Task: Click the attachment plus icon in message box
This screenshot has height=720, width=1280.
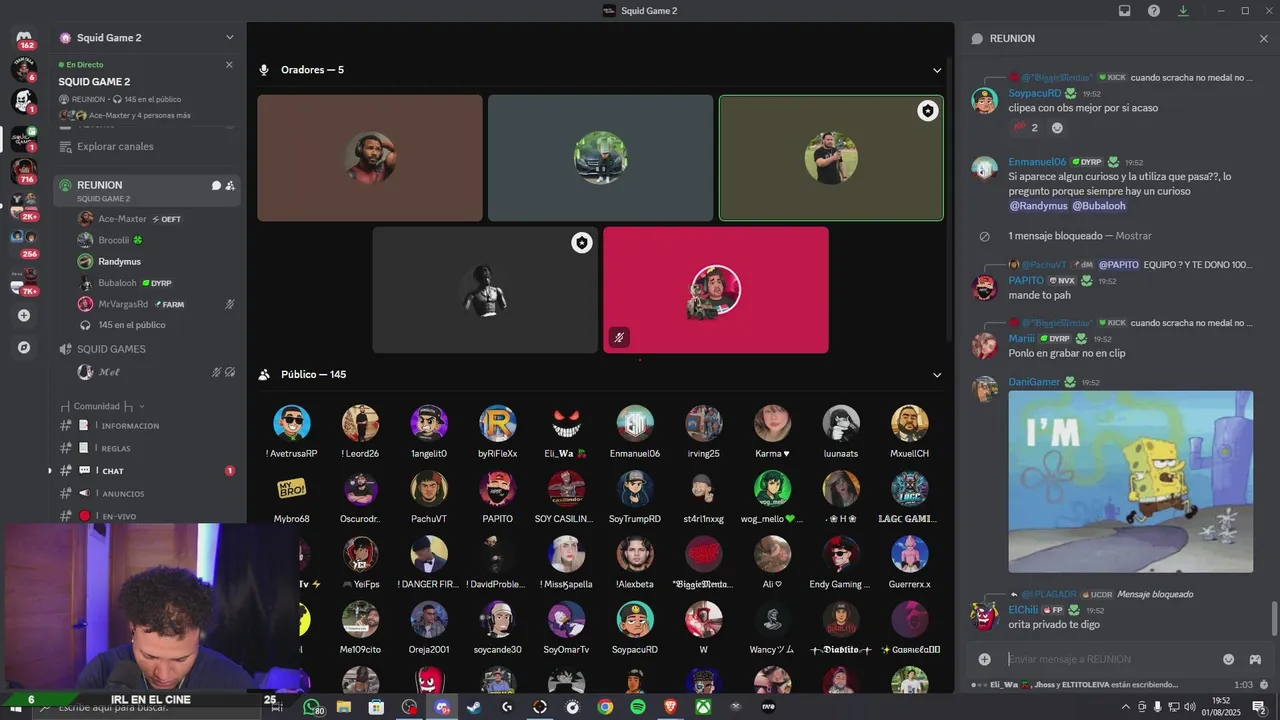Action: tap(985, 659)
